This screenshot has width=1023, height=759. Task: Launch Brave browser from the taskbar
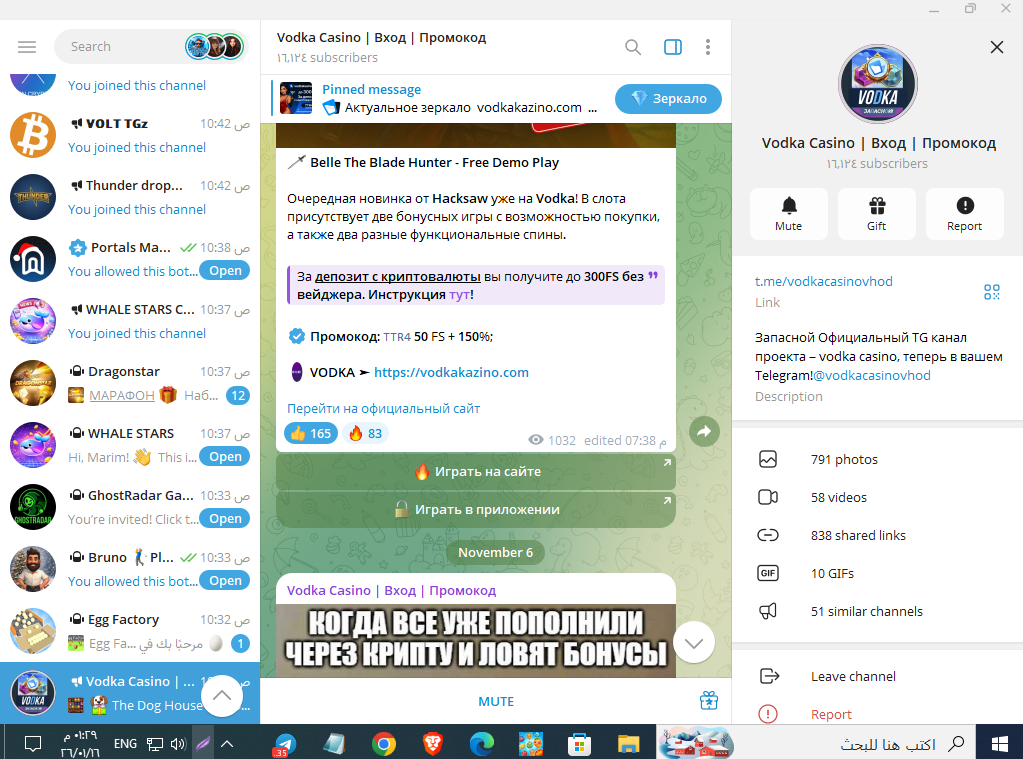(433, 743)
